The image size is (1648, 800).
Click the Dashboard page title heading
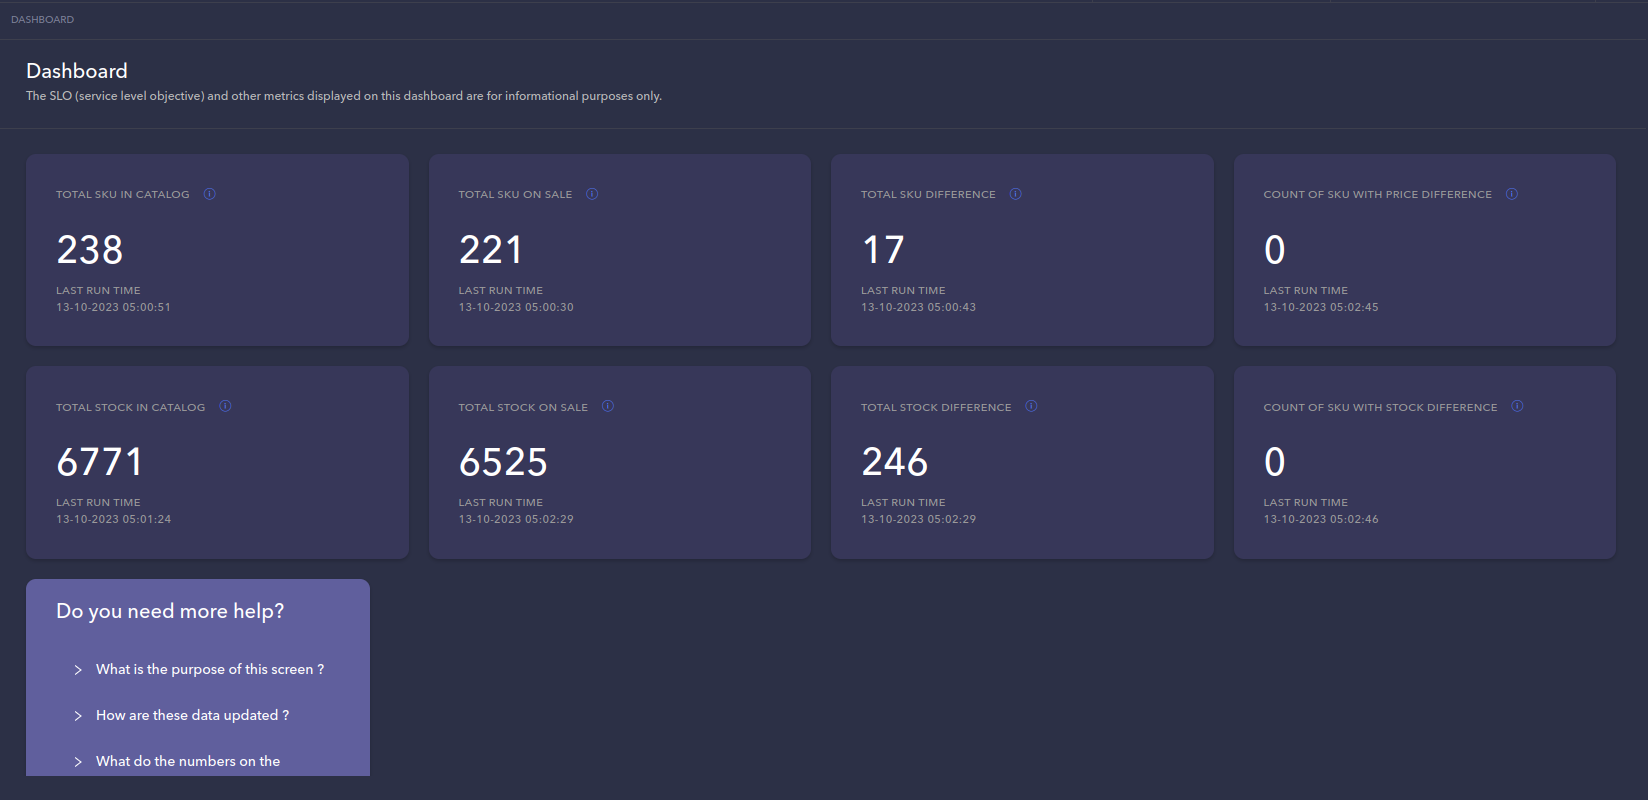77,71
